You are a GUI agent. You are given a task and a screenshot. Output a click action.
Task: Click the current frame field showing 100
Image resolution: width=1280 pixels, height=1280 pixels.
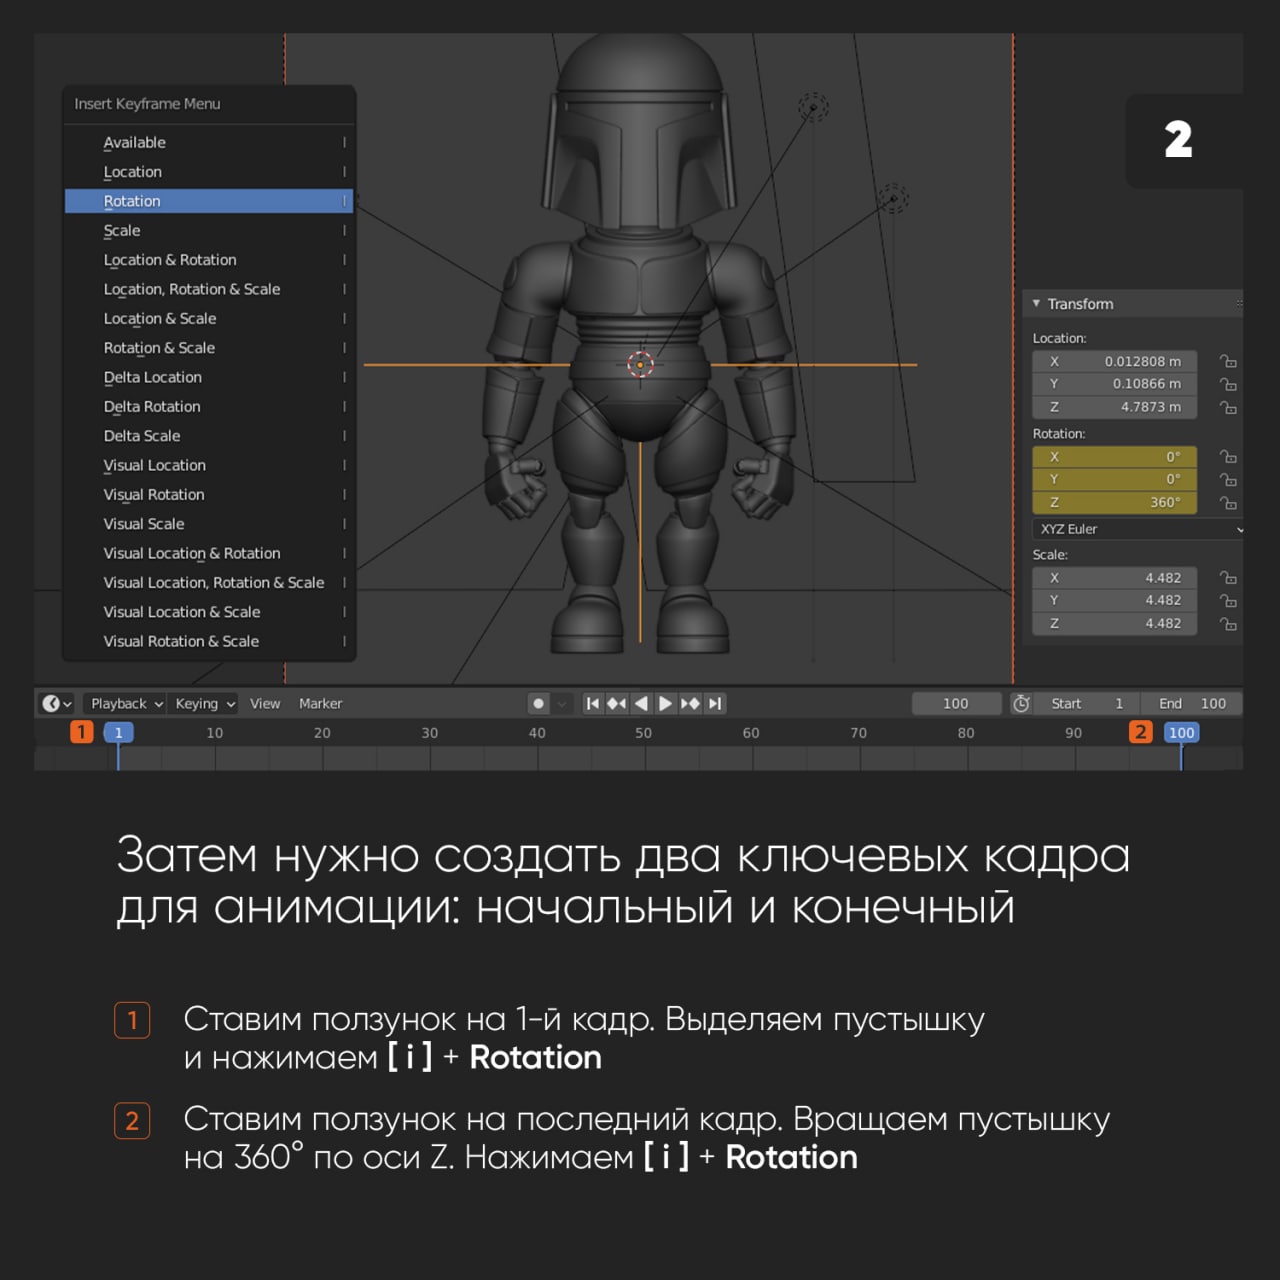point(956,704)
